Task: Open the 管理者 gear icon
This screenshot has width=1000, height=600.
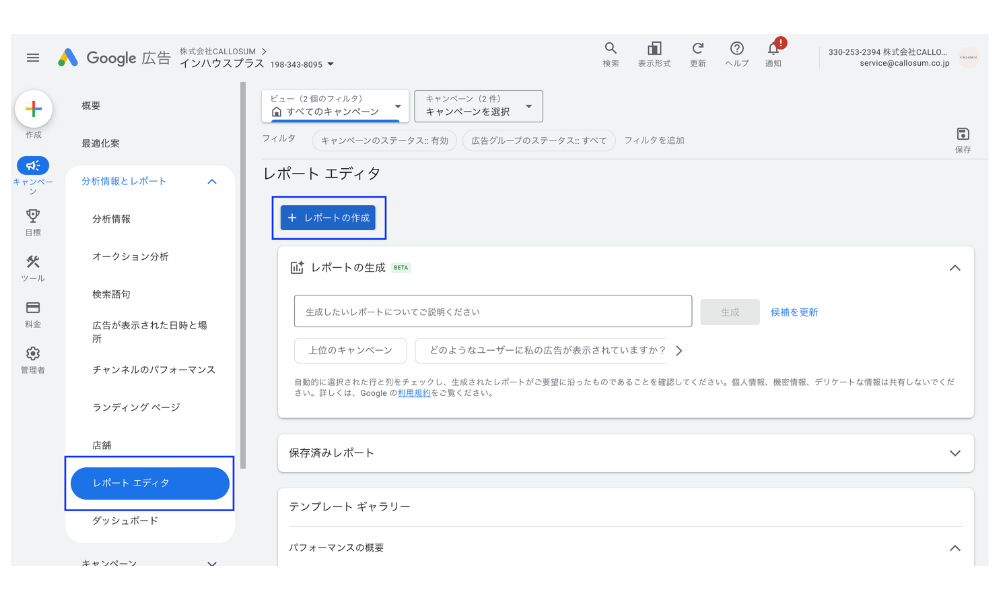Action: [x=34, y=354]
